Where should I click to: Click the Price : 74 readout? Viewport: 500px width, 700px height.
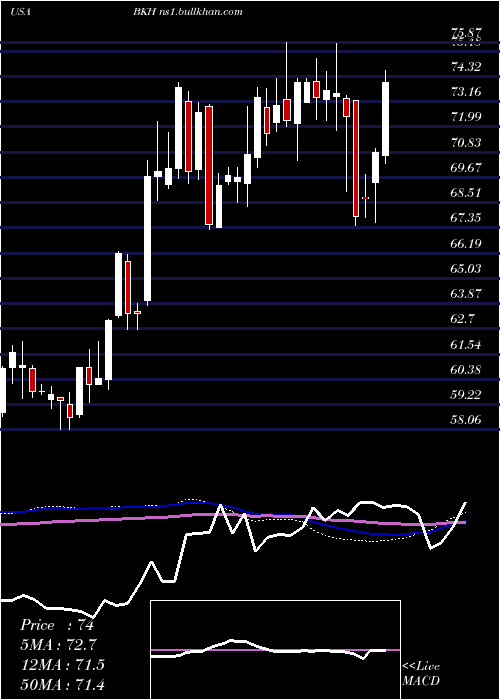pos(57,625)
